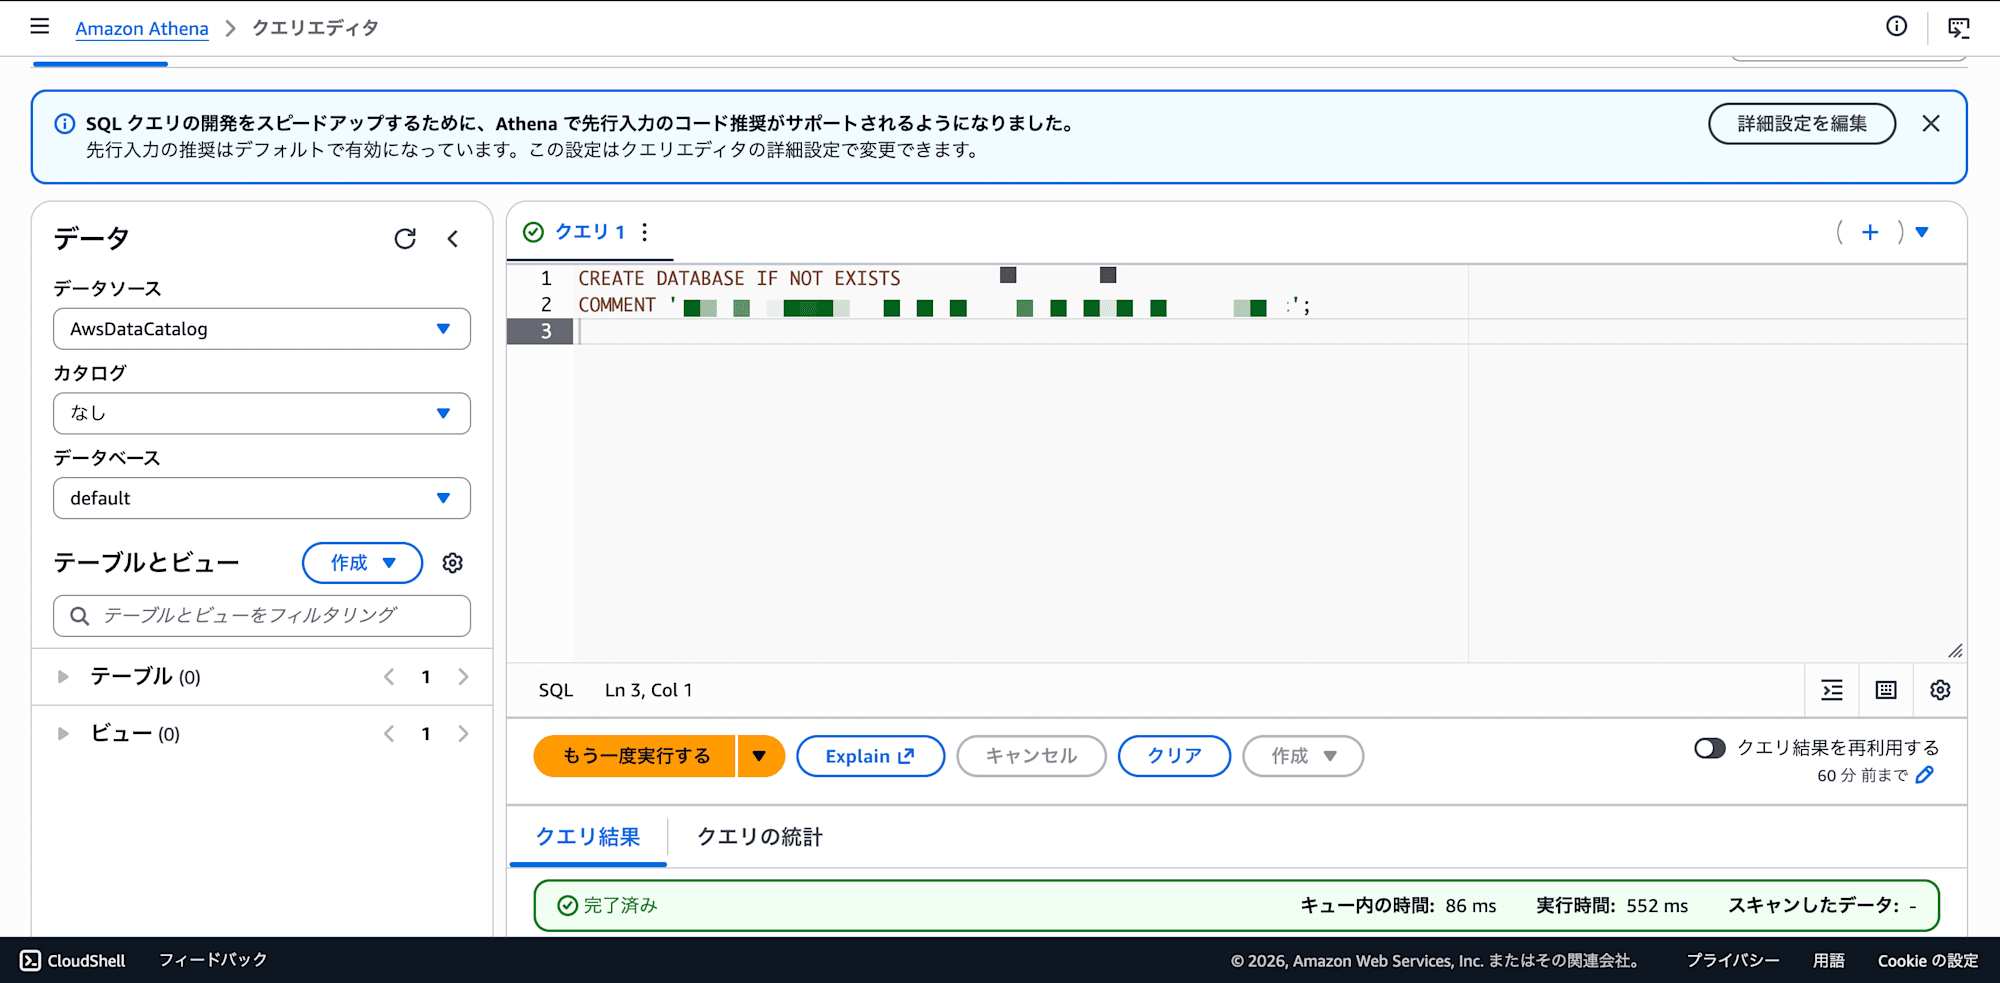Image resolution: width=2000 pixels, height=983 pixels.
Task: Go to previous page of ビュー
Action: coord(389,734)
